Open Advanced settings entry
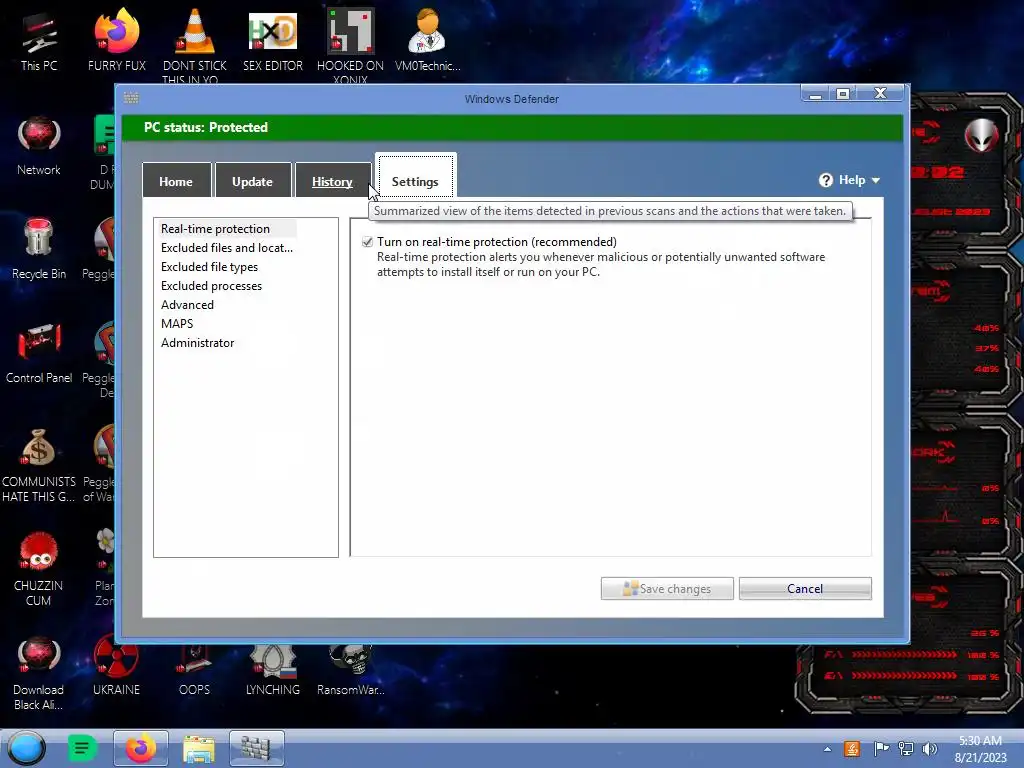The image size is (1024, 768). (187, 304)
